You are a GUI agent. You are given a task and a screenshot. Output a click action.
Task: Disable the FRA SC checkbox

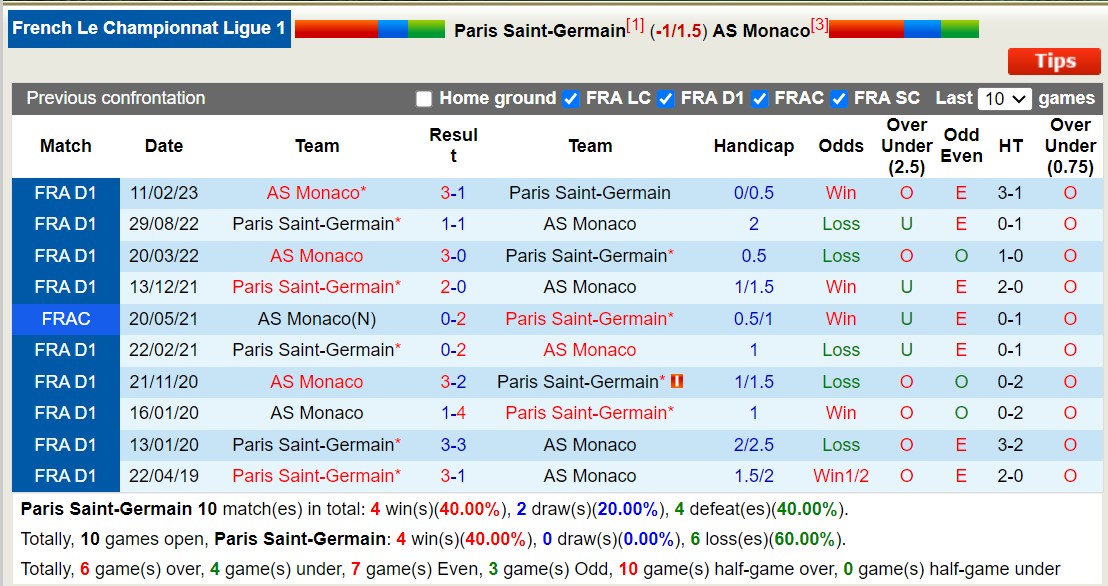[x=838, y=99]
